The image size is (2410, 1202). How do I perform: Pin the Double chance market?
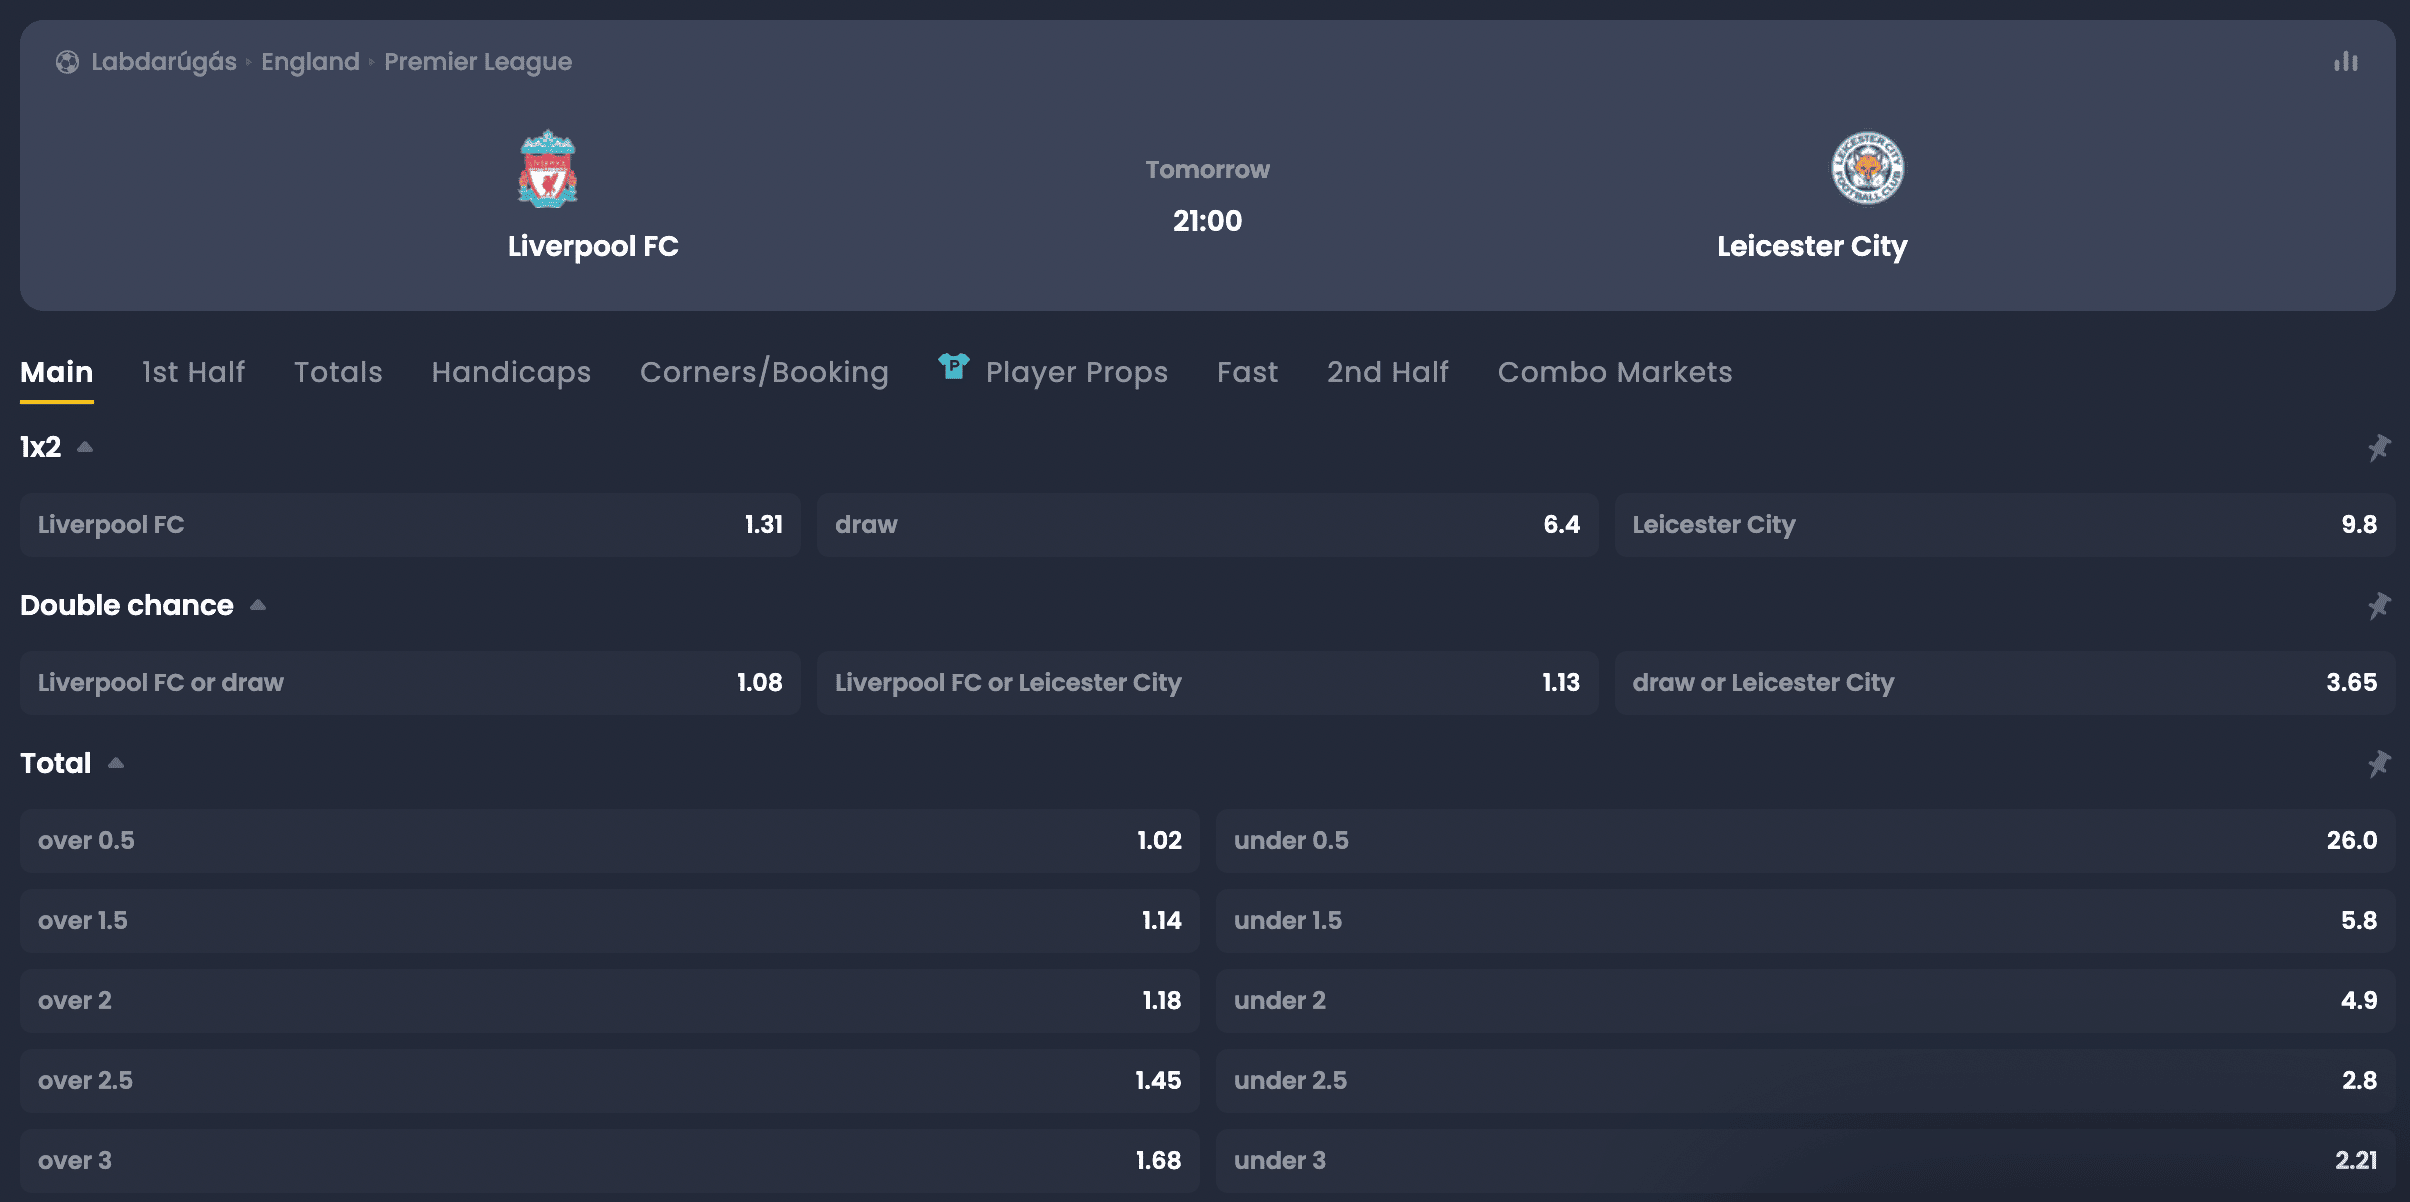tap(2379, 605)
